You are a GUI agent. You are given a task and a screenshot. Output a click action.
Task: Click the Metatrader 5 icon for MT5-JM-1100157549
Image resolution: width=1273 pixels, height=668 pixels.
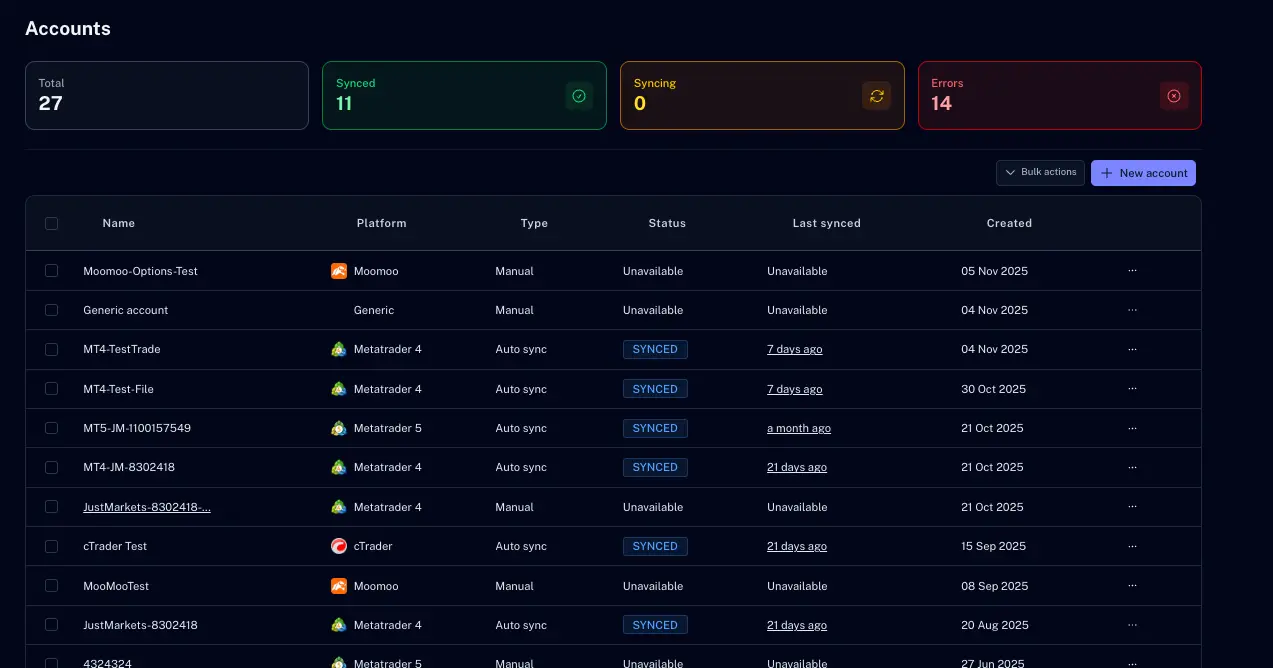coord(339,428)
